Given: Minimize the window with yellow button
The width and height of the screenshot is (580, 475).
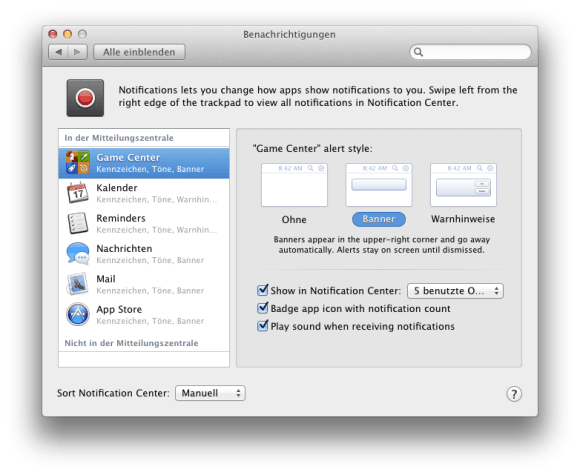Looking at the screenshot, I should [x=67, y=34].
